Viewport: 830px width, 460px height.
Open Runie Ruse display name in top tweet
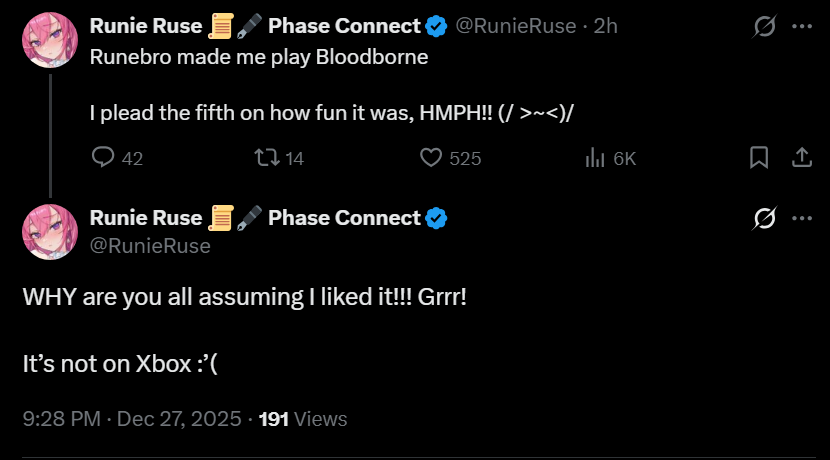click(x=146, y=26)
